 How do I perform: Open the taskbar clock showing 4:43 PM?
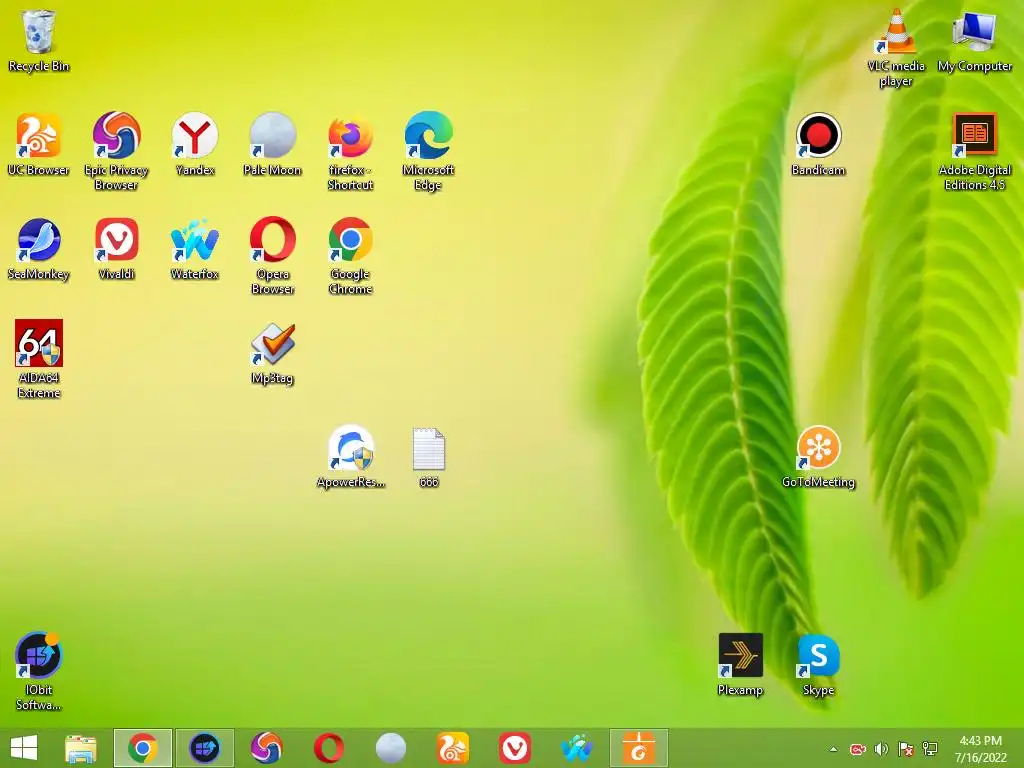pos(980,749)
